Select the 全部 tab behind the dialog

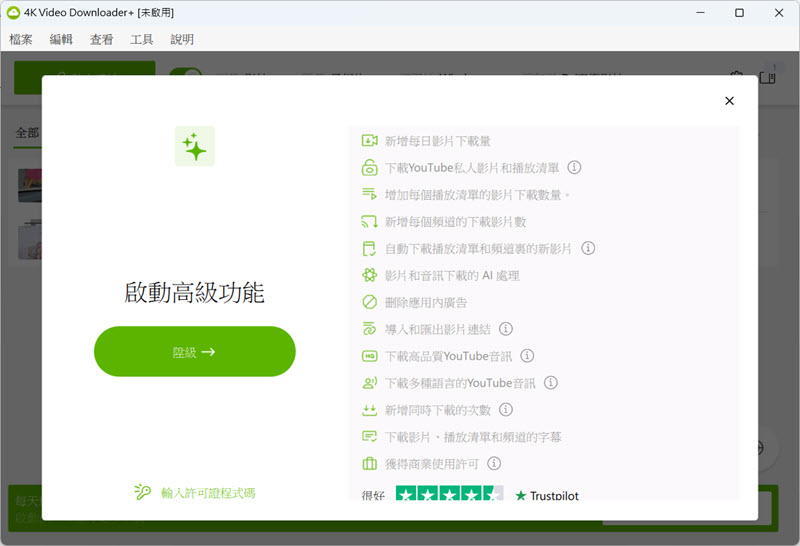28,133
